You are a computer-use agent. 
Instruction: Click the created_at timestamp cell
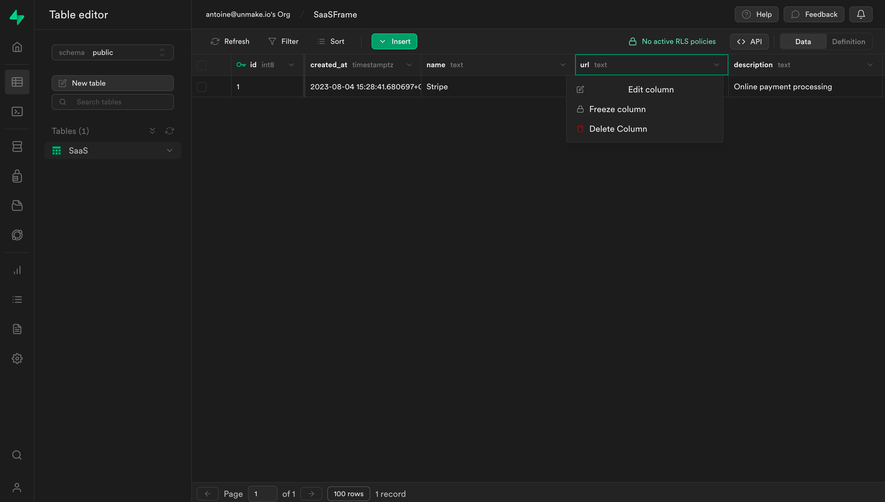[363, 87]
